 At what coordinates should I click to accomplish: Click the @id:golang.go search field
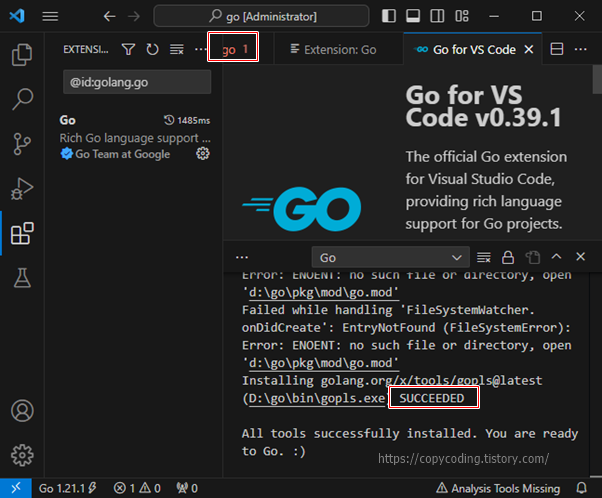[x=137, y=82]
